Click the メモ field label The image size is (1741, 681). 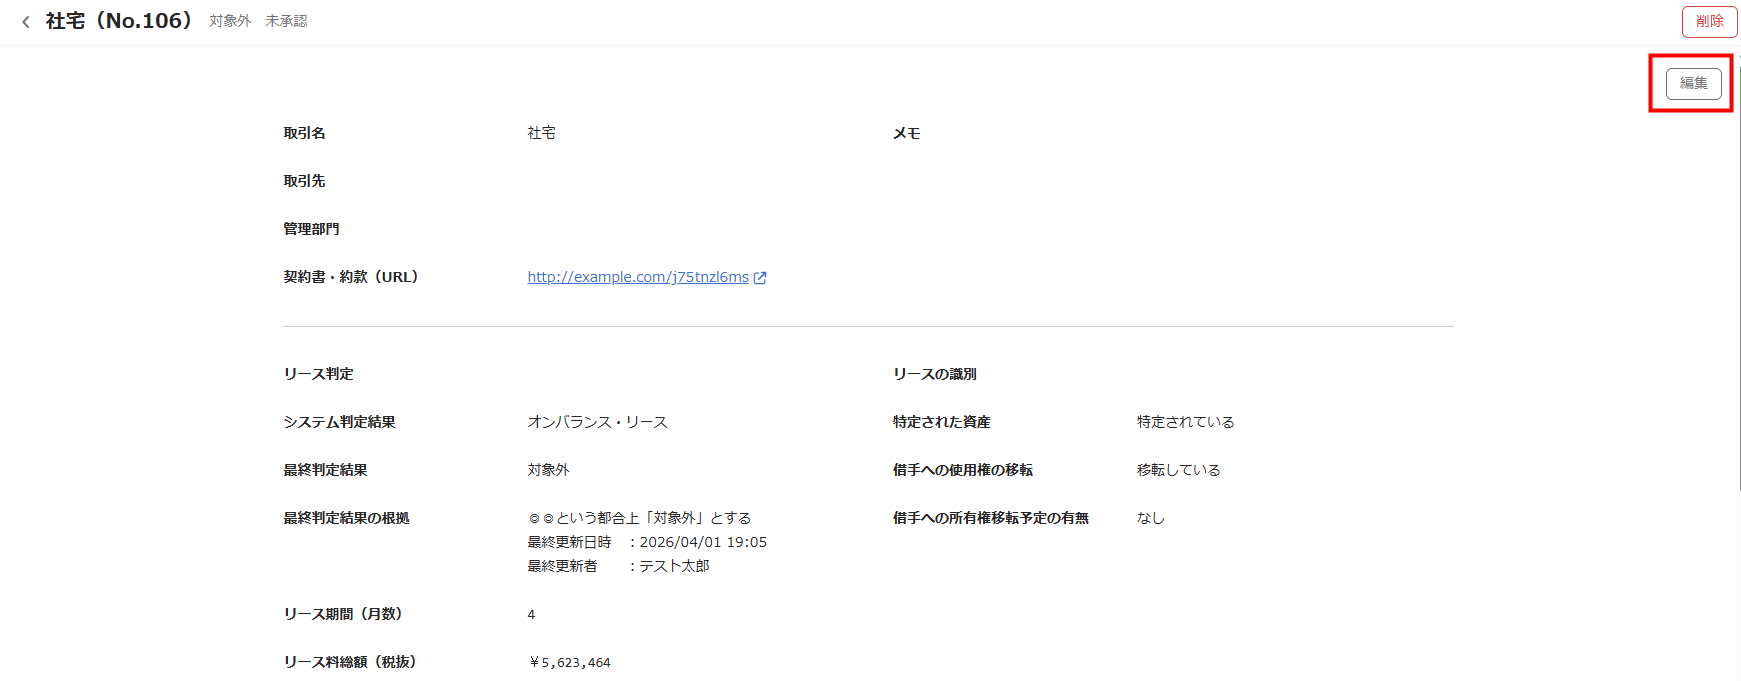[x=906, y=133]
